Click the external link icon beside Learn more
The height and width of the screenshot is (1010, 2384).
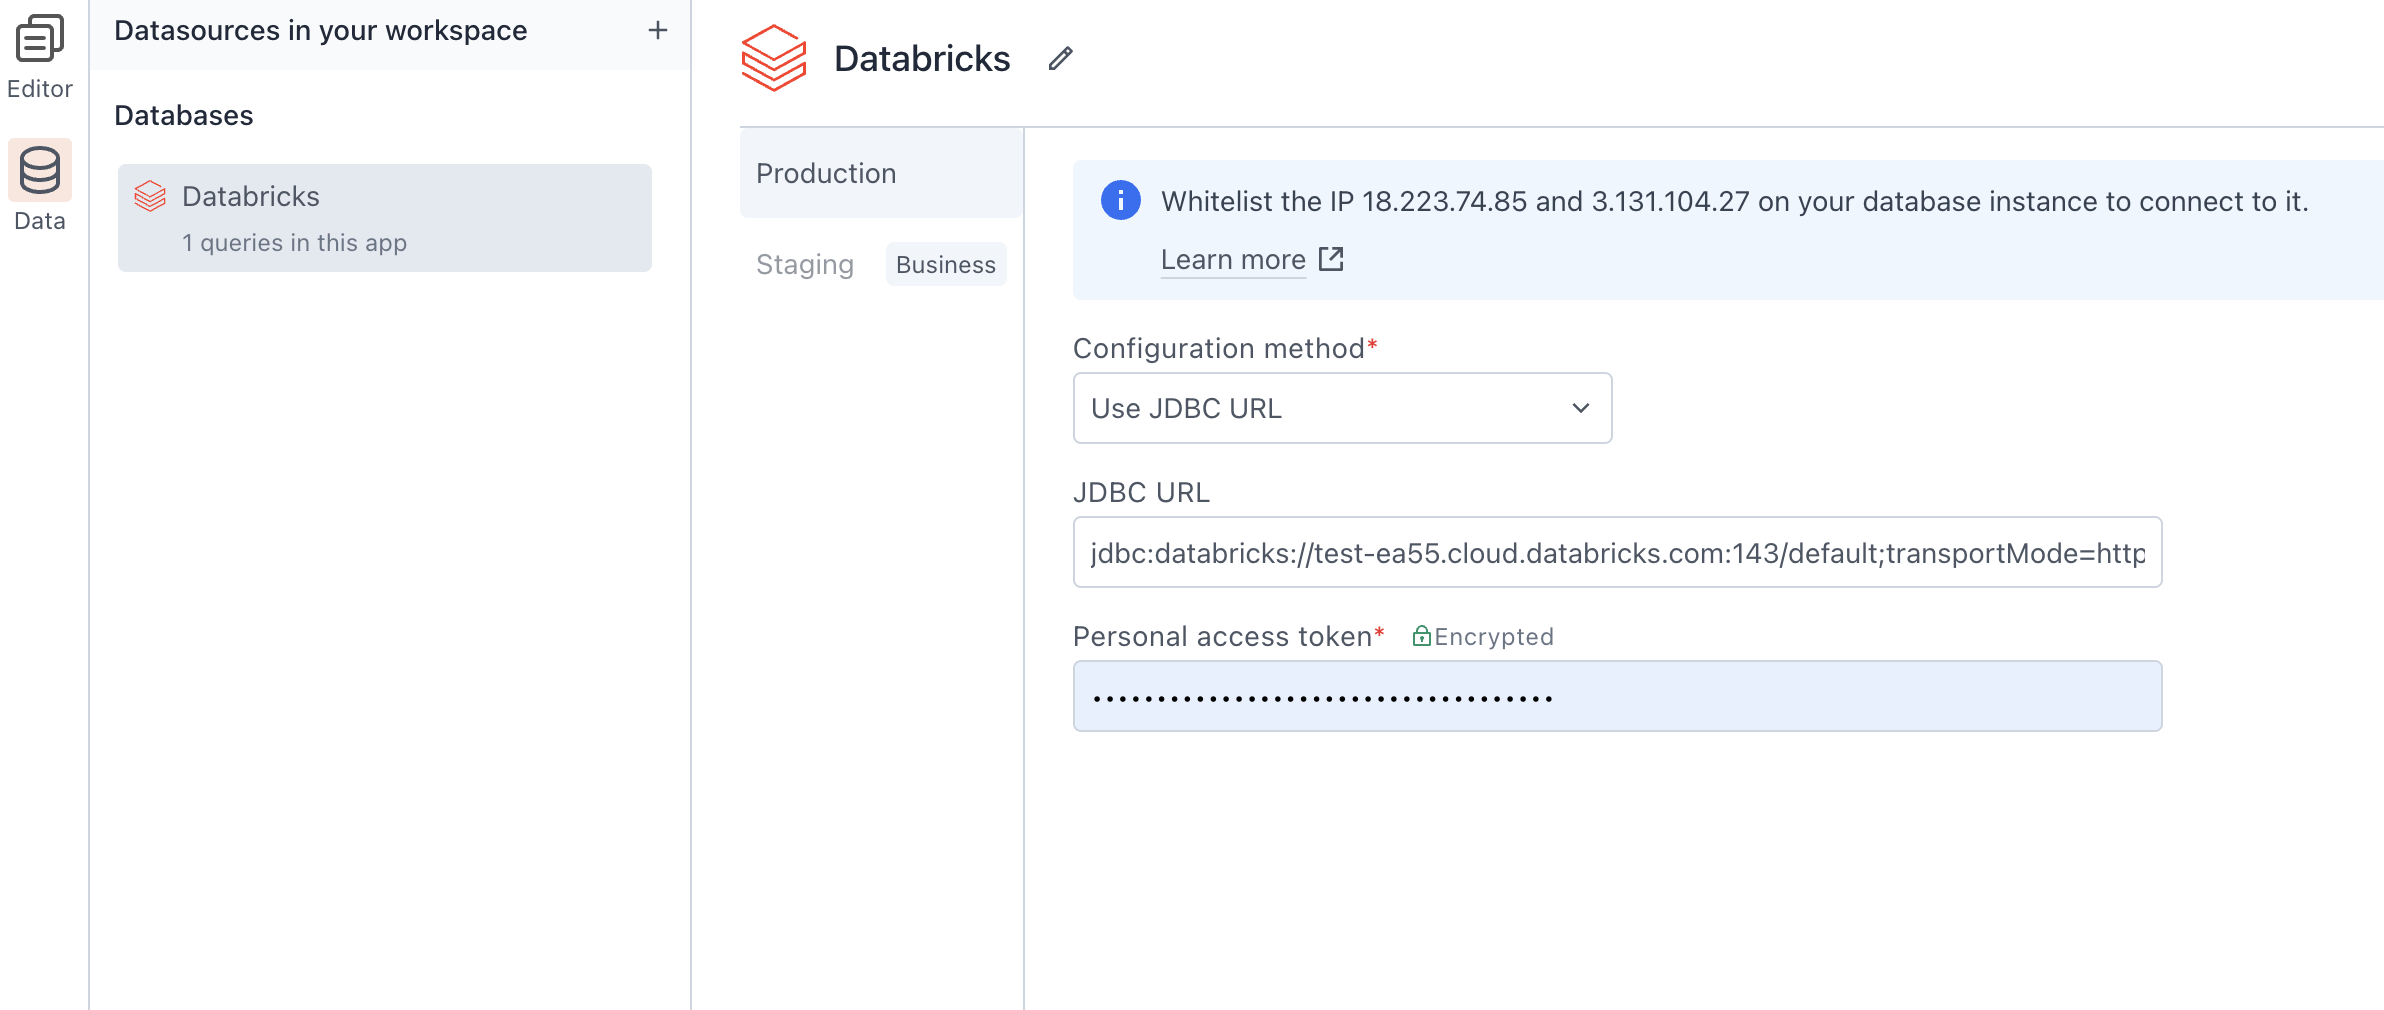[x=1332, y=259]
